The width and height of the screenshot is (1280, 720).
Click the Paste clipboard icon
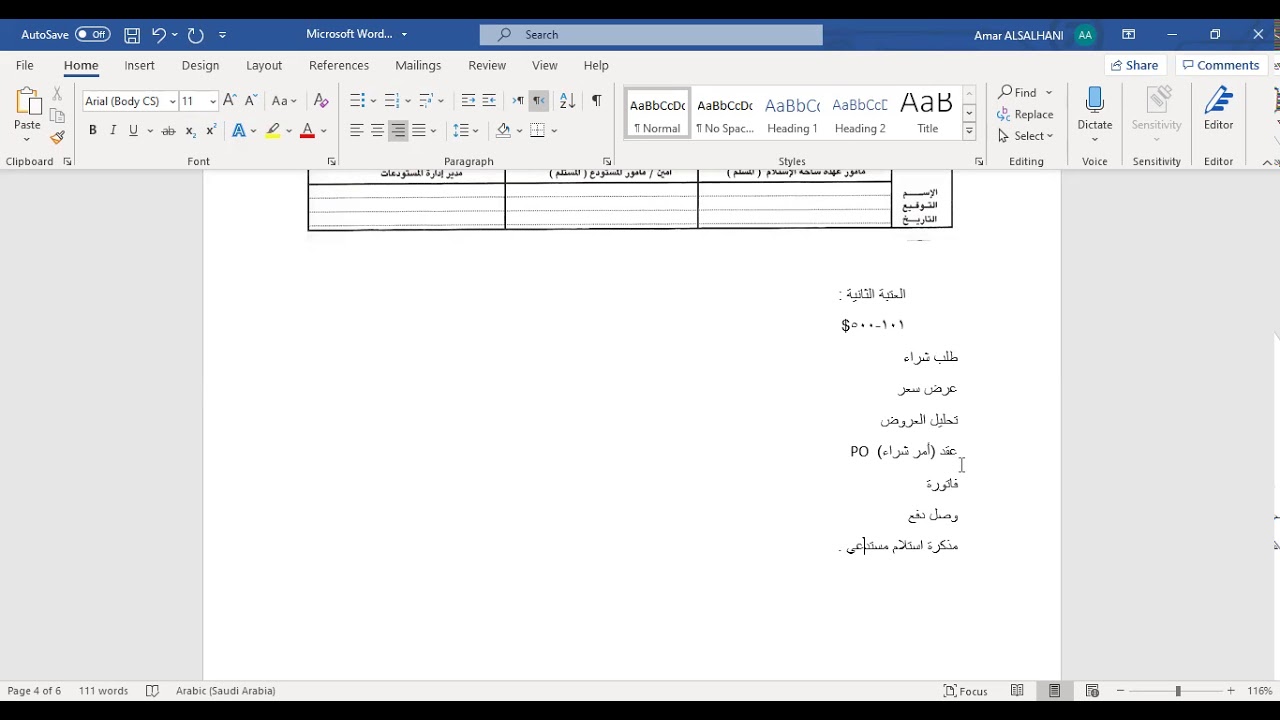tap(27, 101)
